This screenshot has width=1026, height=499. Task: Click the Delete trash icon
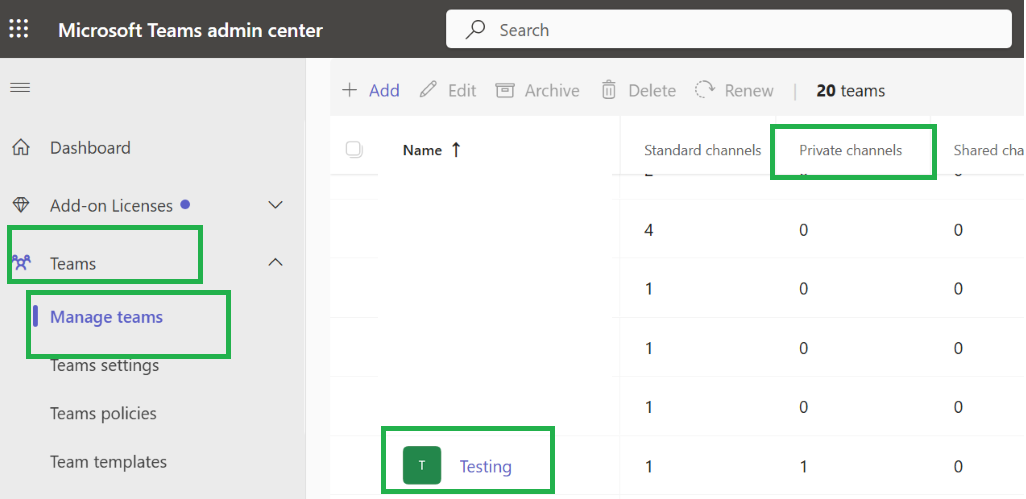pos(609,90)
